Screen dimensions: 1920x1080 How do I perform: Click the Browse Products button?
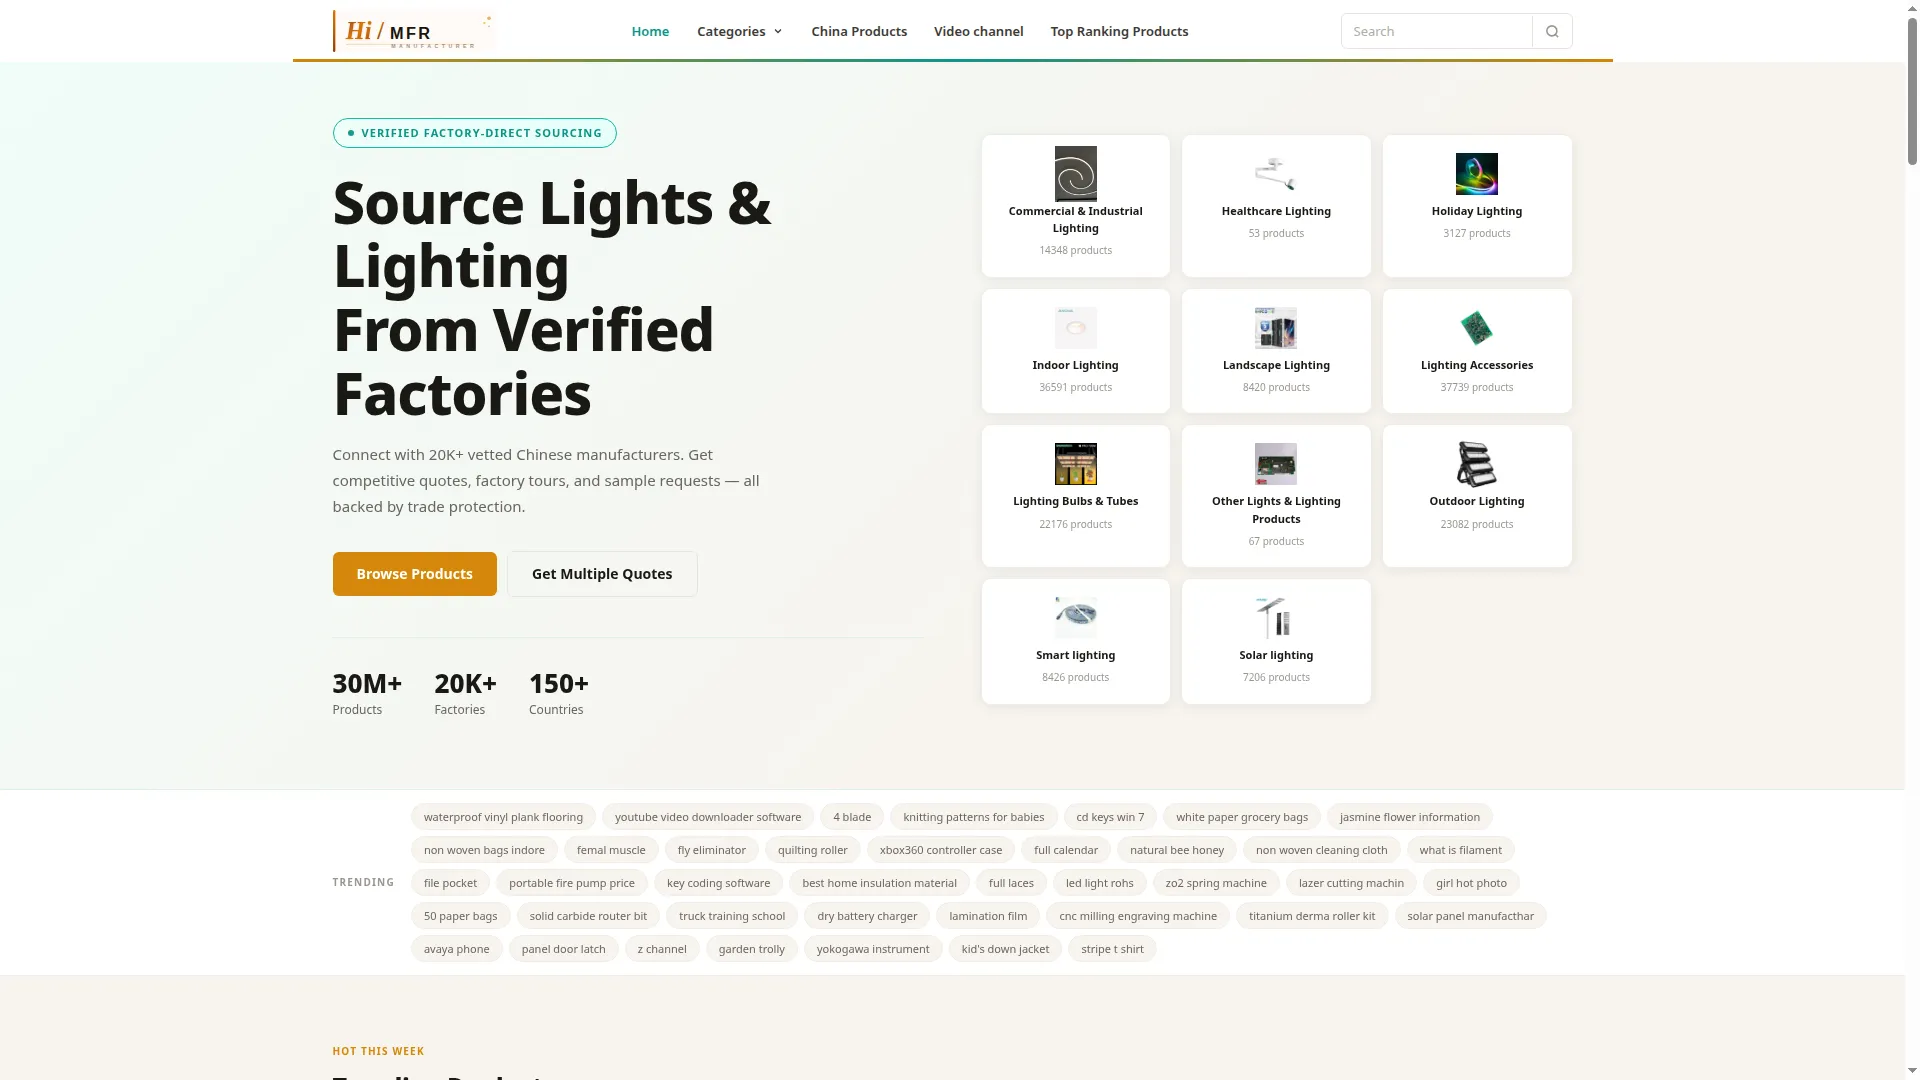click(x=414, y=574)
